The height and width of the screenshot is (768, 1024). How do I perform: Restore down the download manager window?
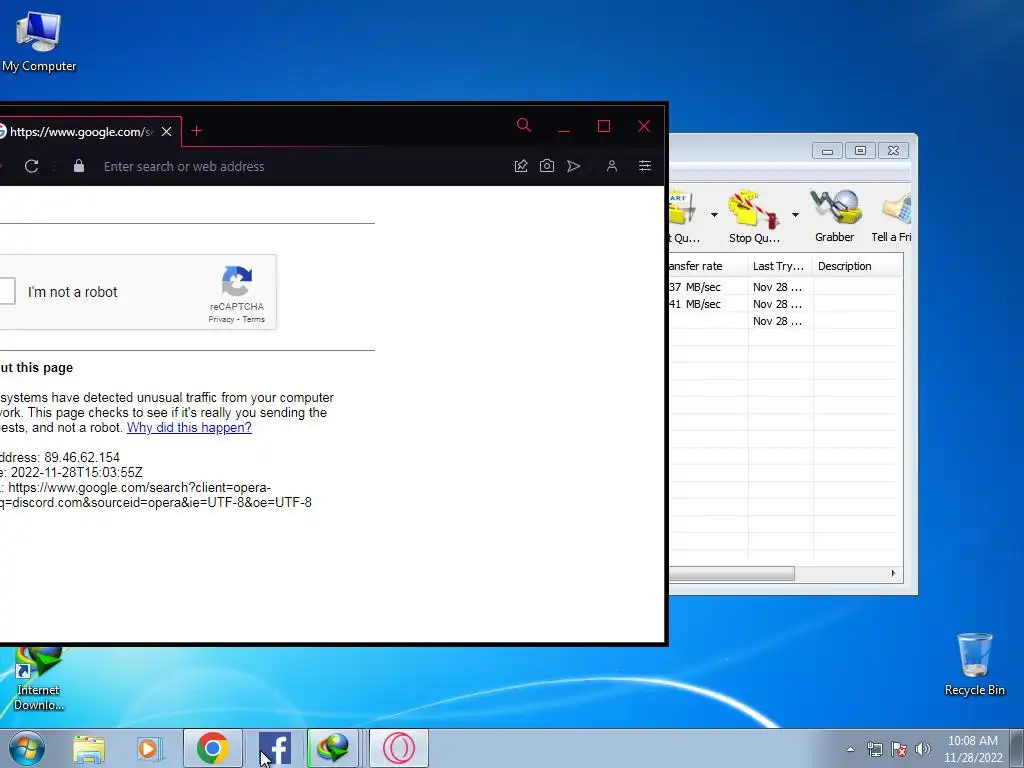860,151
